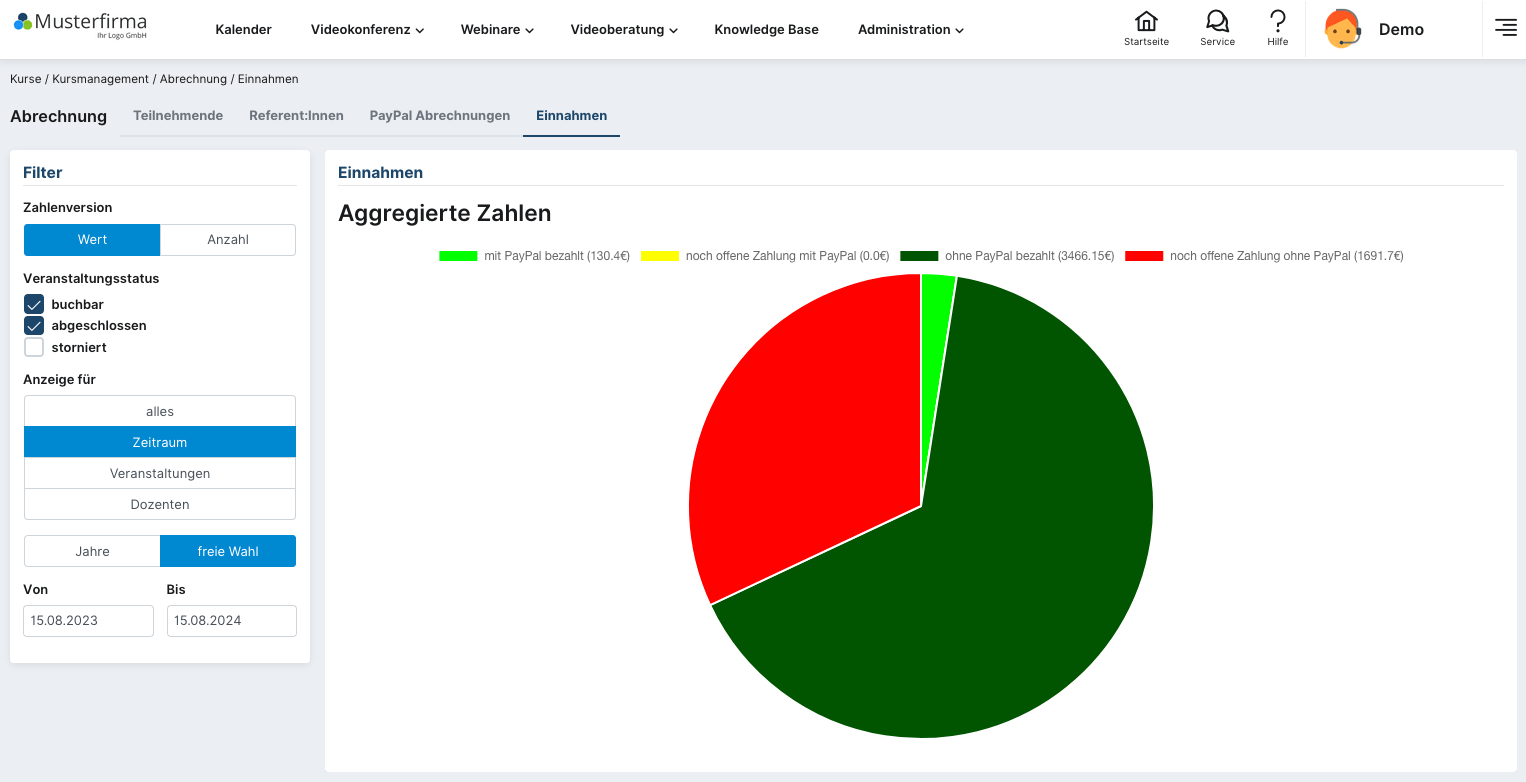The width and height of the screenshot is (1526, 782).
Task: Click the Demo user avatar
Action: (x=1342, y=29)
